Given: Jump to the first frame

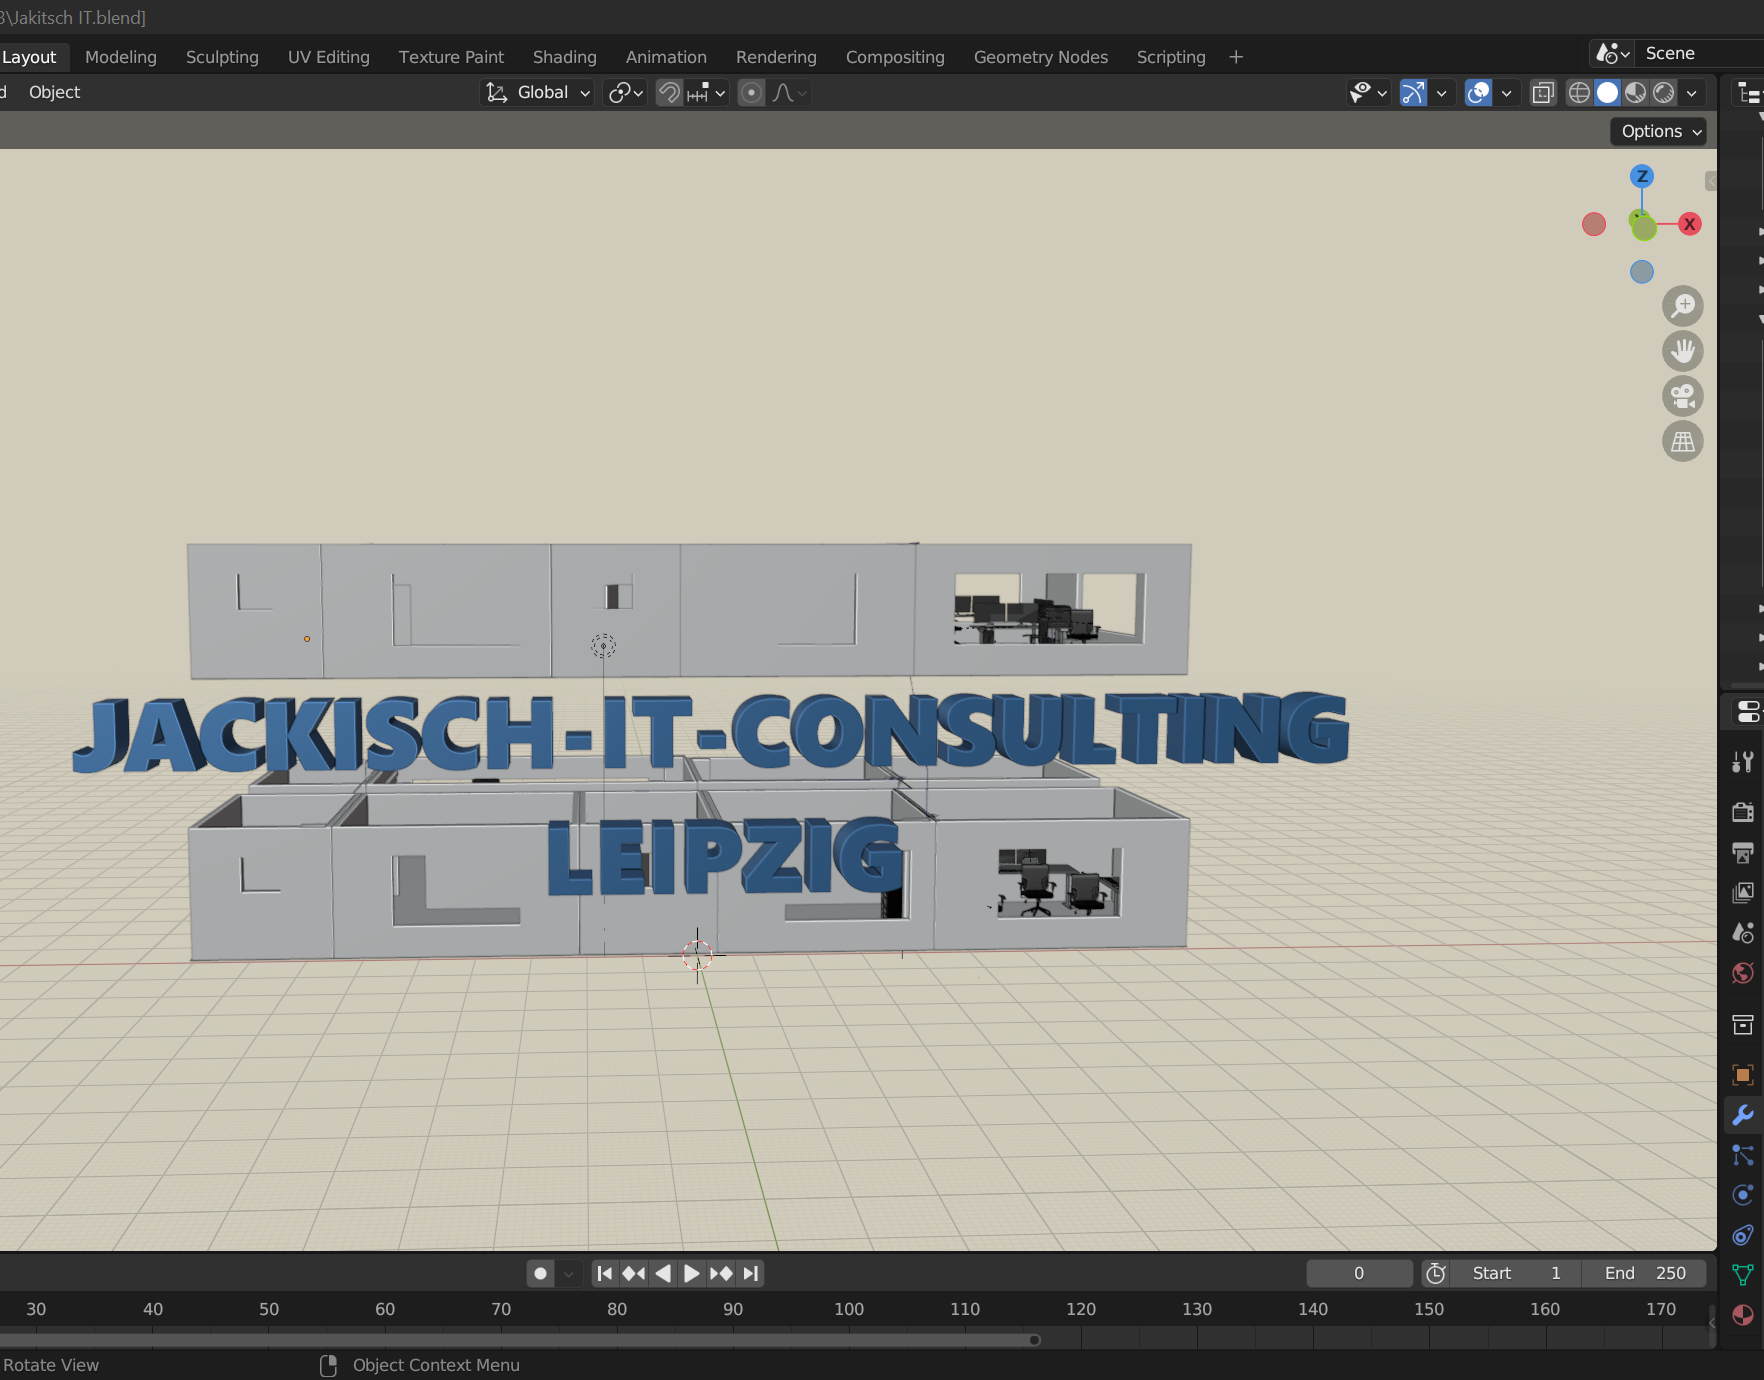Looking at the screenshot, I should (604, 1273).
